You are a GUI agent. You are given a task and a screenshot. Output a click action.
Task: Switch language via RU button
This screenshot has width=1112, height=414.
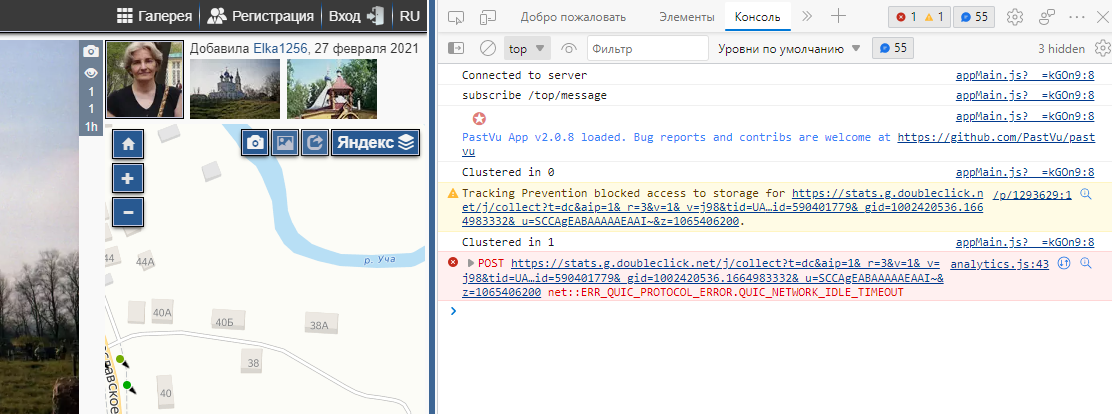409,16
